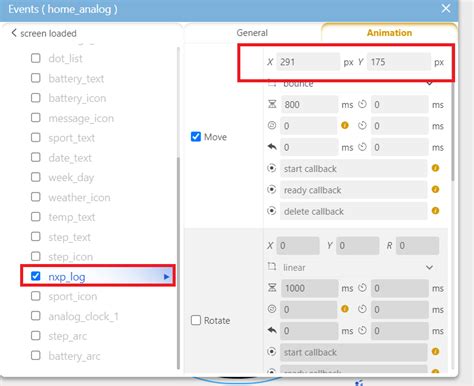This screenshot has width=474, height=386.
Task: Click the Move duration hourglass icon
Action: click(272, 104)
